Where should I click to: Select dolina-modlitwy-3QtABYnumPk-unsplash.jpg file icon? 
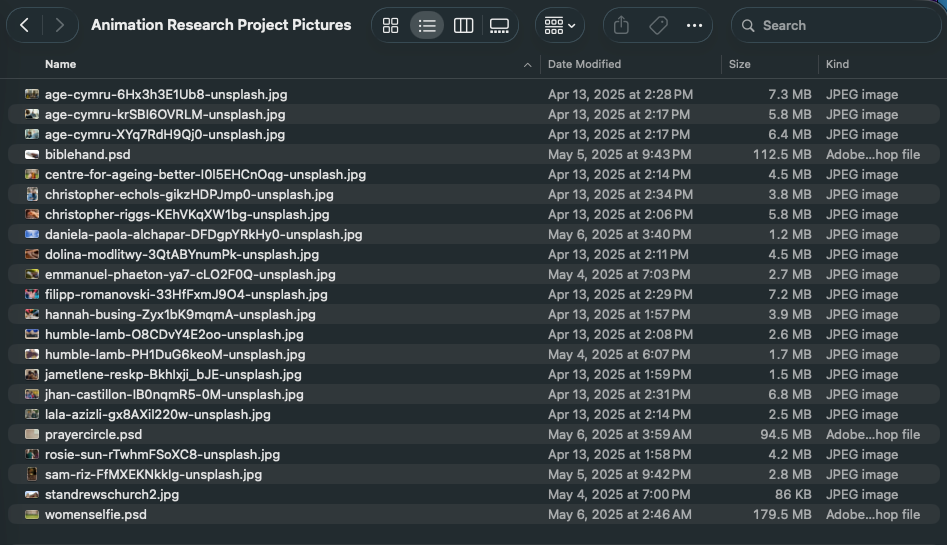point(32,254)
